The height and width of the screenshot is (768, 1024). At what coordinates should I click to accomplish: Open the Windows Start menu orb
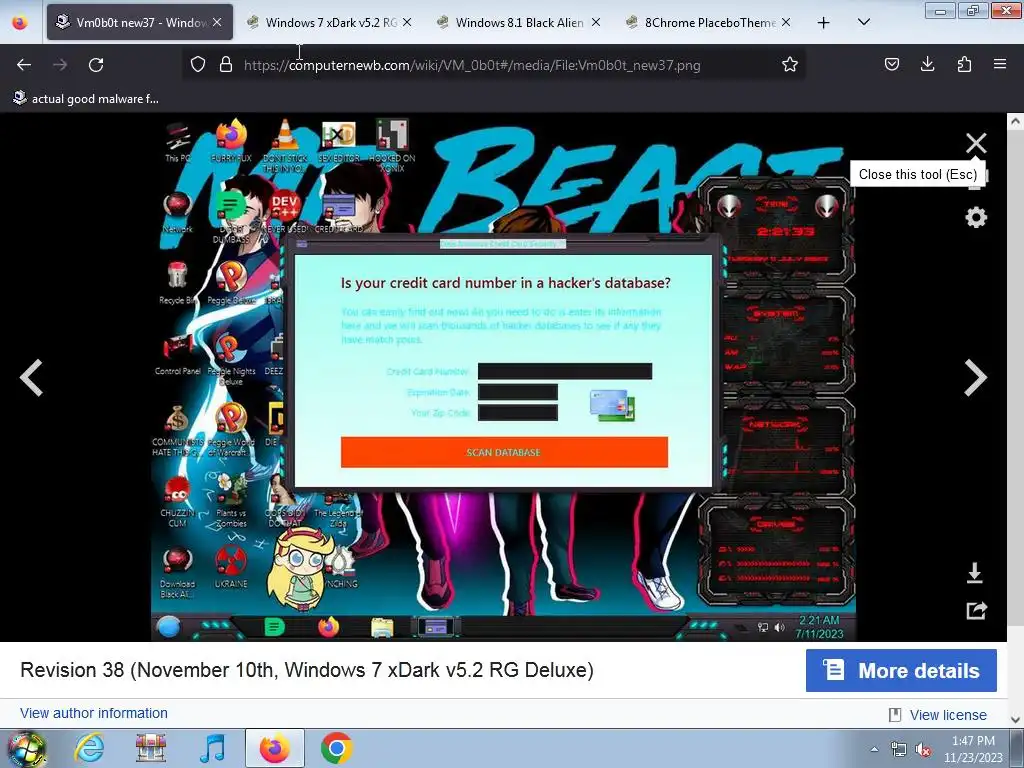(26, 748)
